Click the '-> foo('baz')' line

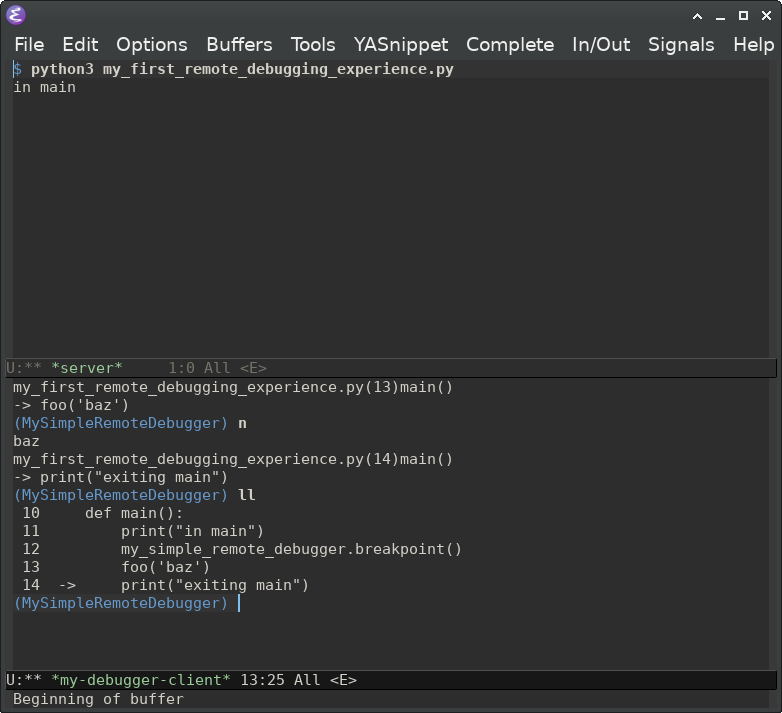tap(71, 405)
